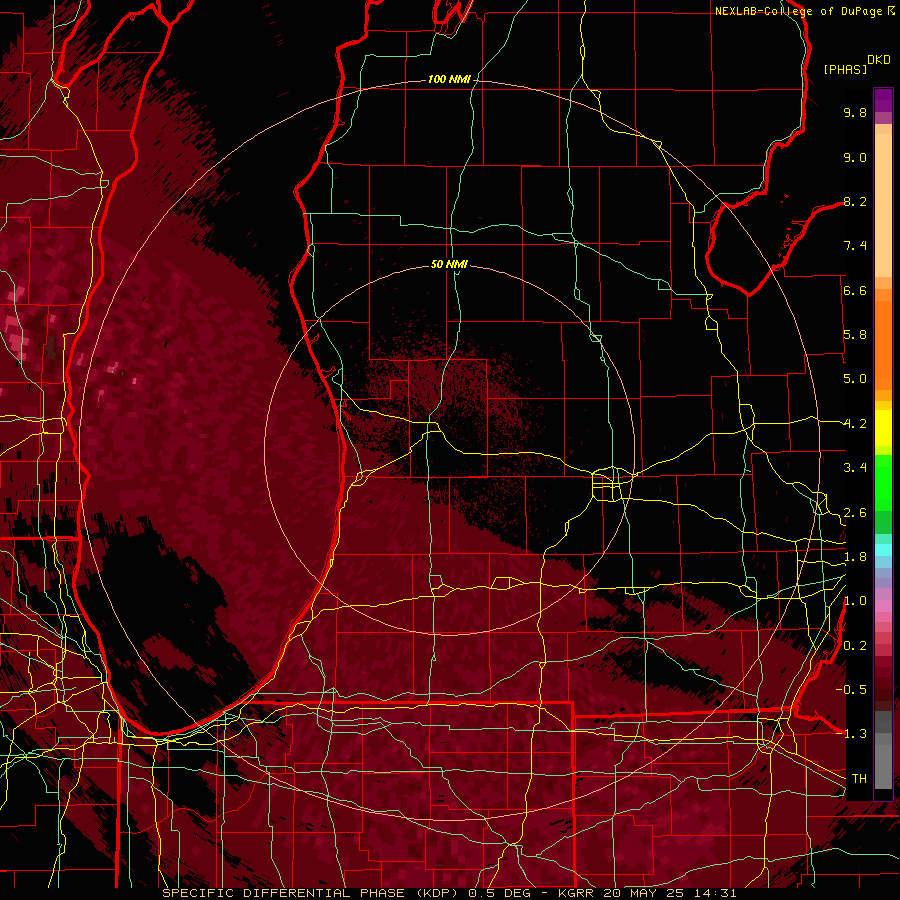Image resolution: width=900 pixels, height=900 pixels.
Task: Click the 5.8 value on the color scale
Action: (x=855, y=335)
